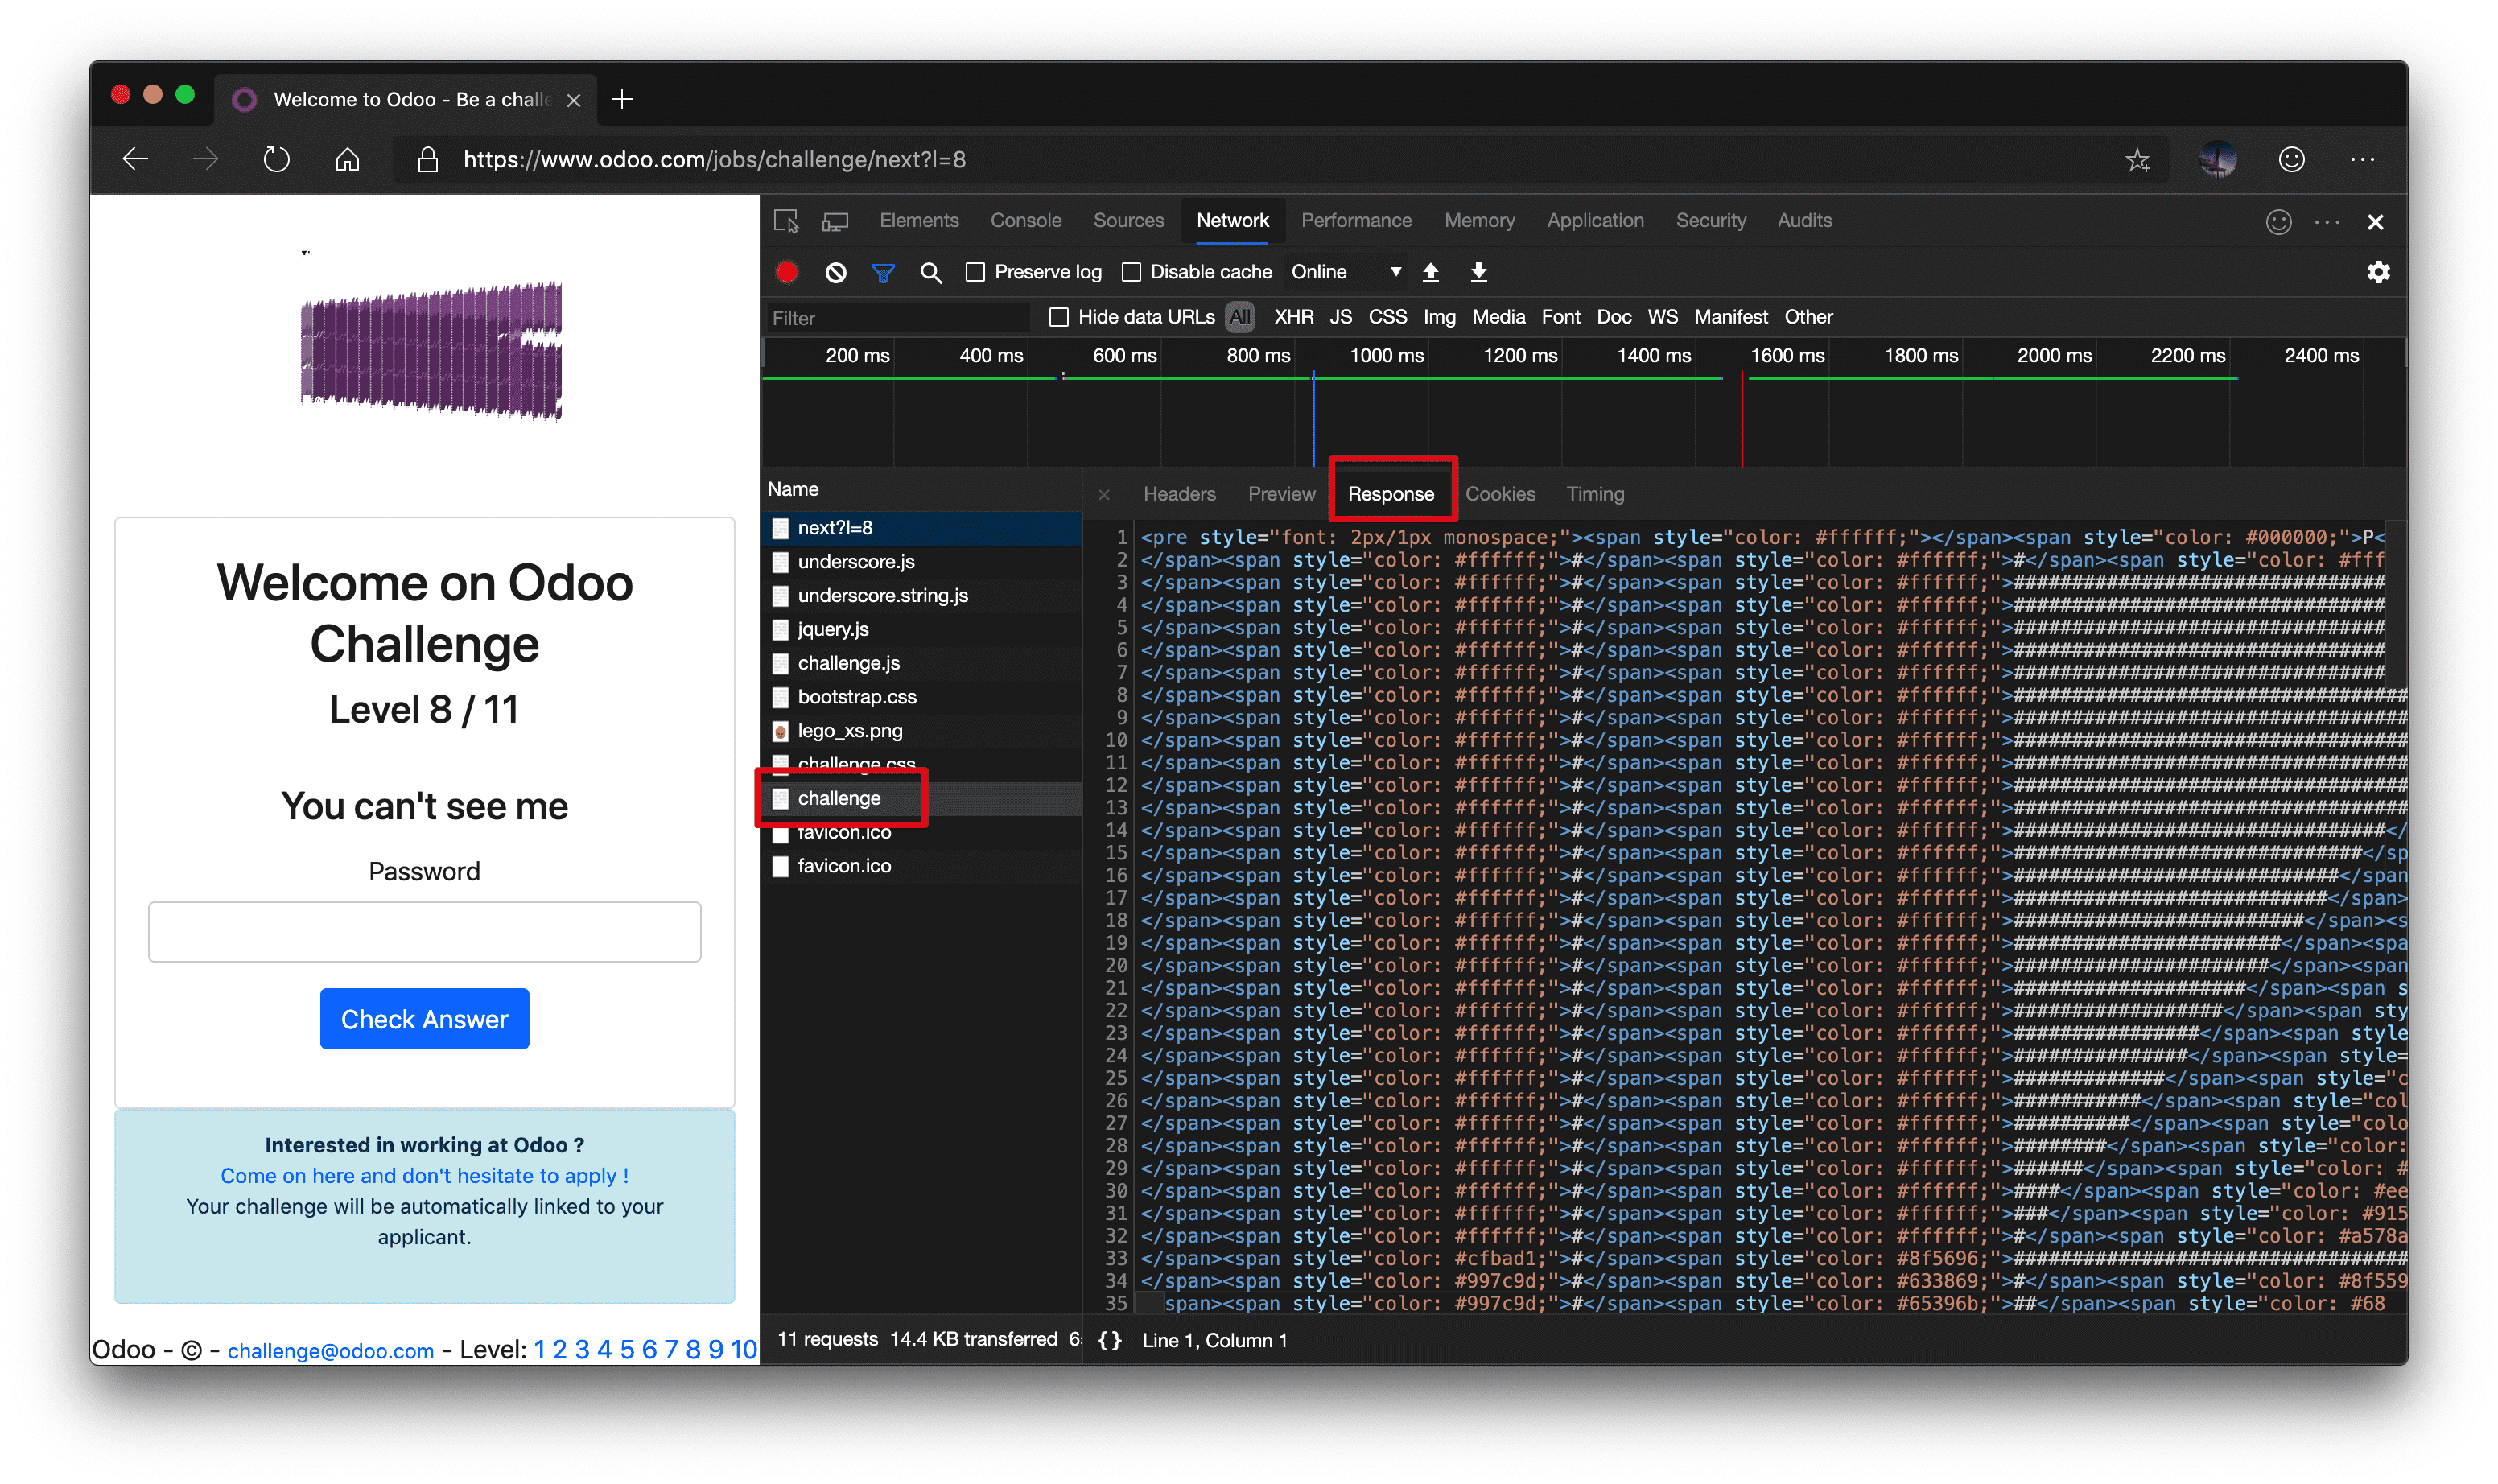Activate the inspect element picker tool
The image size is (2498, 1484).
(787, 221)
